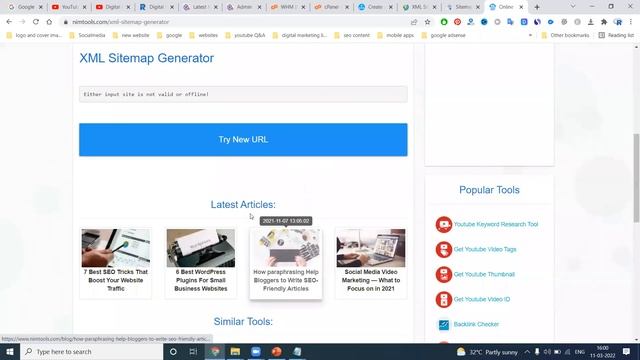Viewport: 640px width, 360px height.
Task: Close the Google tab
Action: 40,7
